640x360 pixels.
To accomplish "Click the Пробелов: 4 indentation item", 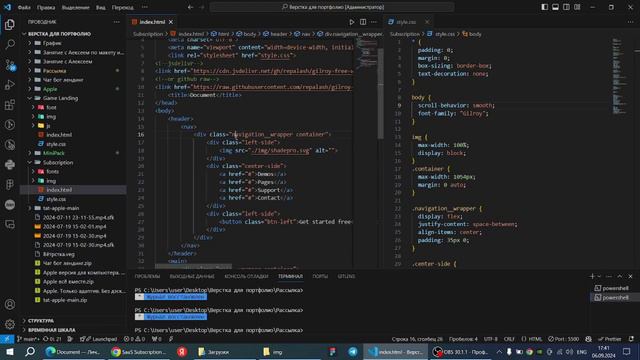I will click(x=463, y=339).
